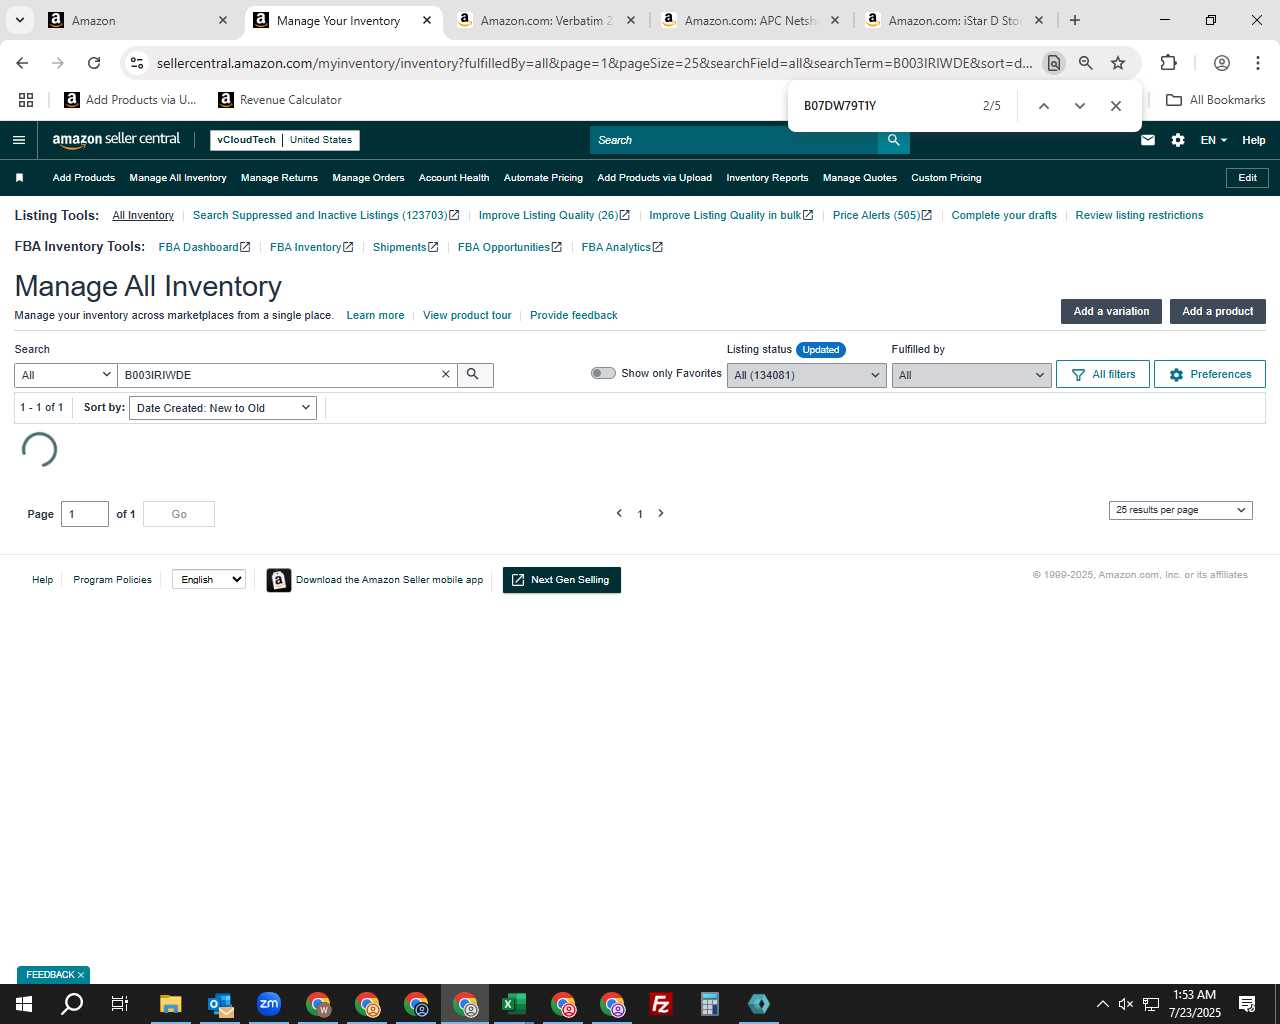Open Zoom from the taskbar
The image size is (1280, 1024).
point(269,1004)
